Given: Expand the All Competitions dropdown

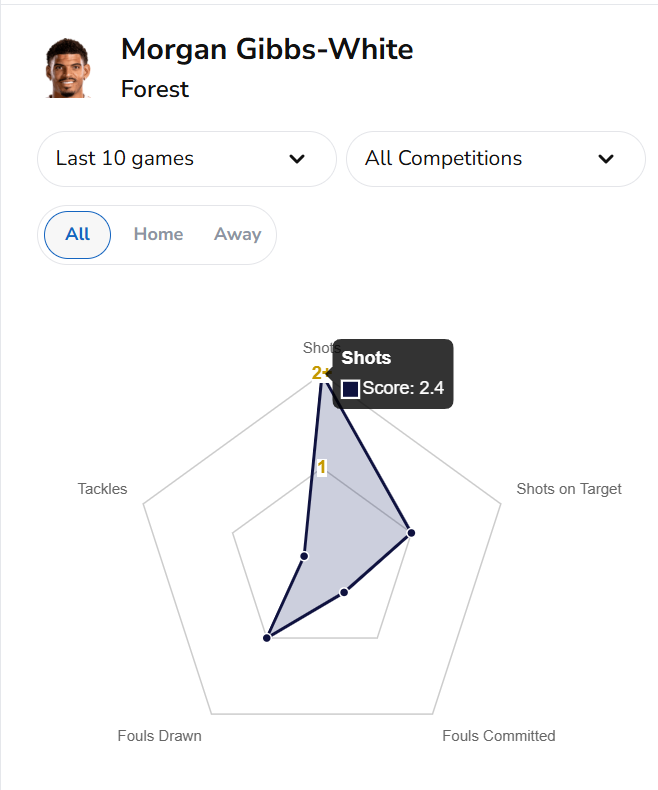Looking at the screenshot, I should click(x=495, y=159).
